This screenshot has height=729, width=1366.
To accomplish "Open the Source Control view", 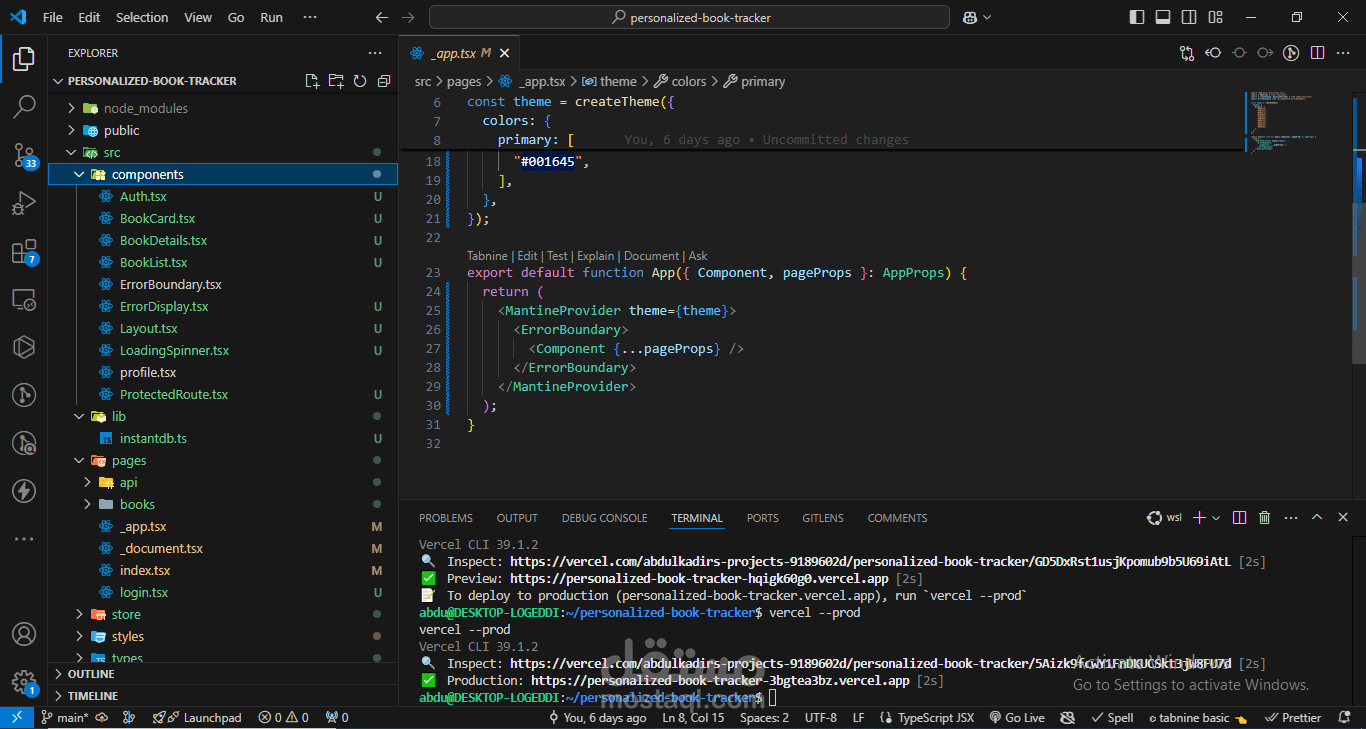I will [23, 154].
